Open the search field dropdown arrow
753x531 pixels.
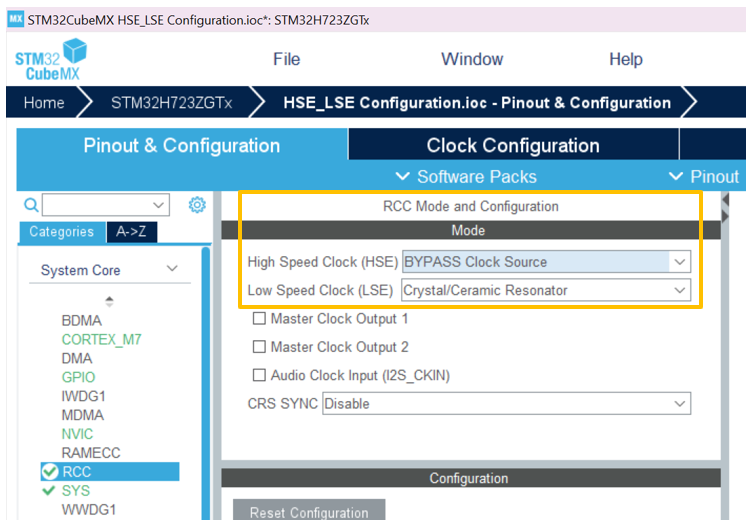(158, 205)
